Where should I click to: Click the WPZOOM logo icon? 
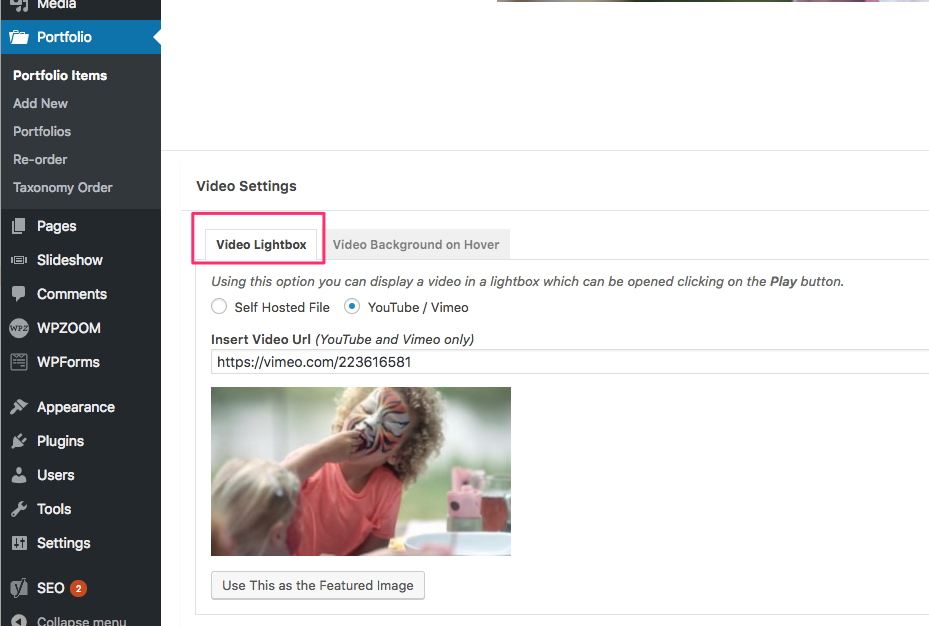(19, 328)
